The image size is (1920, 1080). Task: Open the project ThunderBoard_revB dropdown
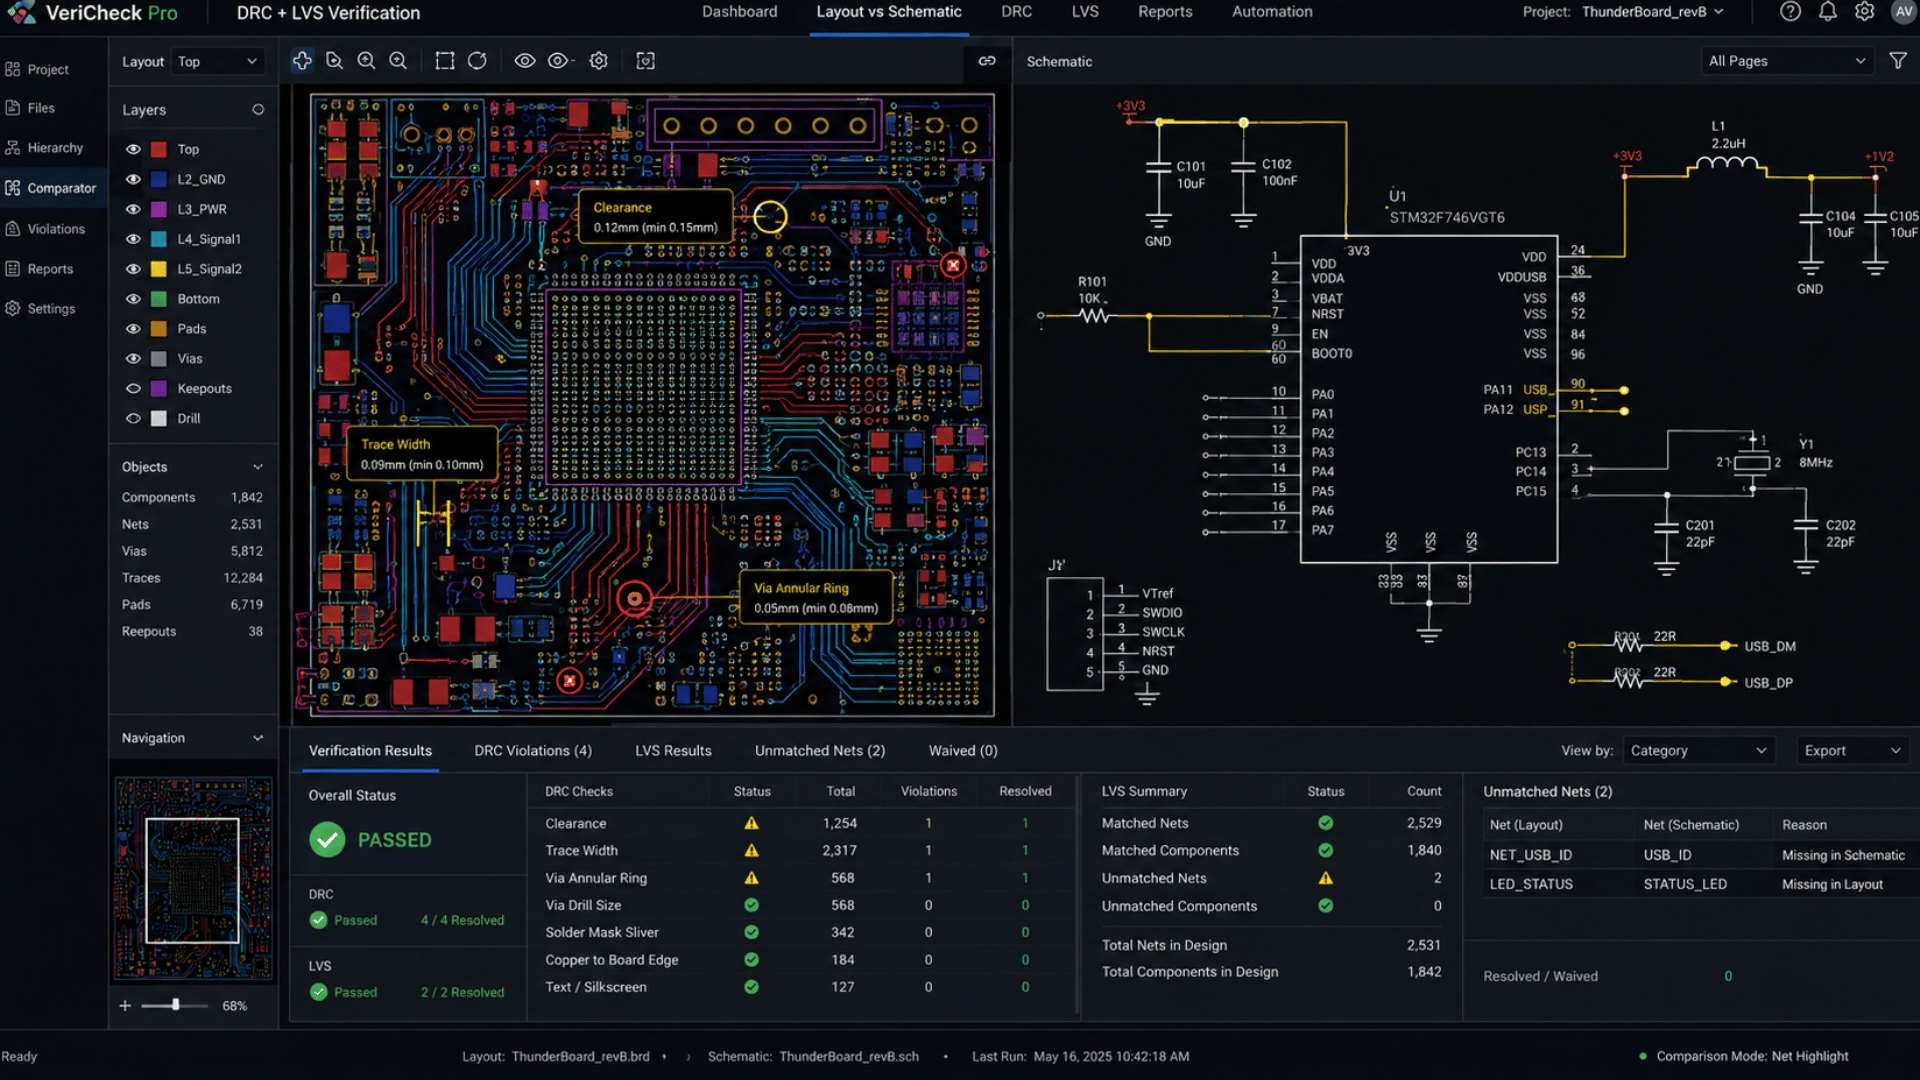click(x=1653, y=12)
